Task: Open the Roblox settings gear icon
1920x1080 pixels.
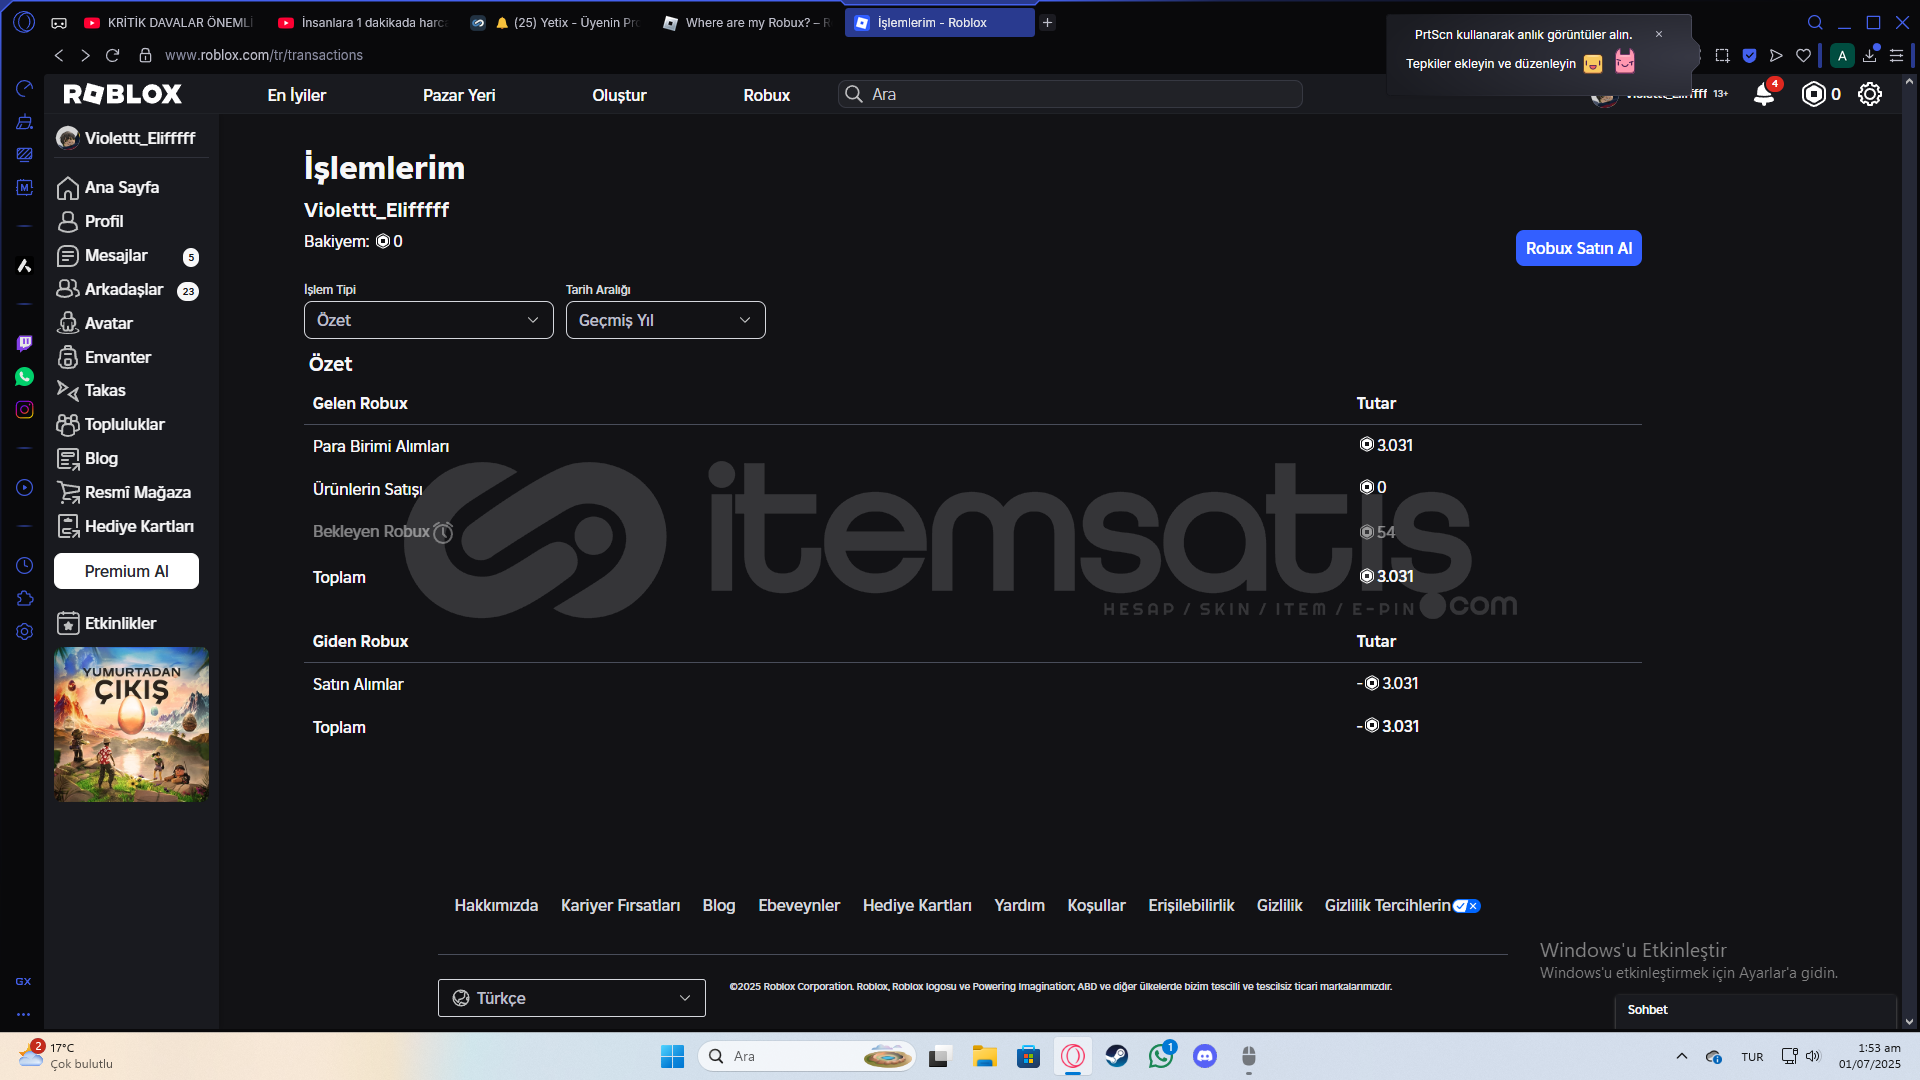Action: [x=1870, y=94]
